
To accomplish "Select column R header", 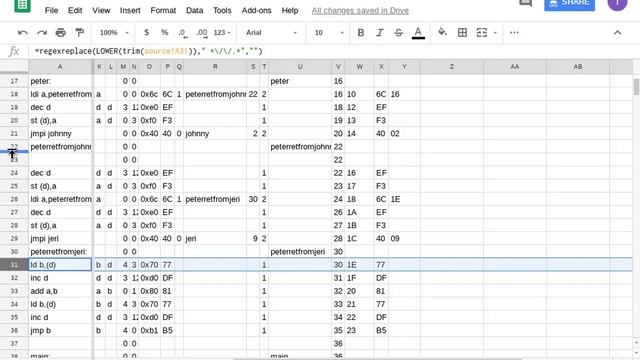I will click(215, 67).
